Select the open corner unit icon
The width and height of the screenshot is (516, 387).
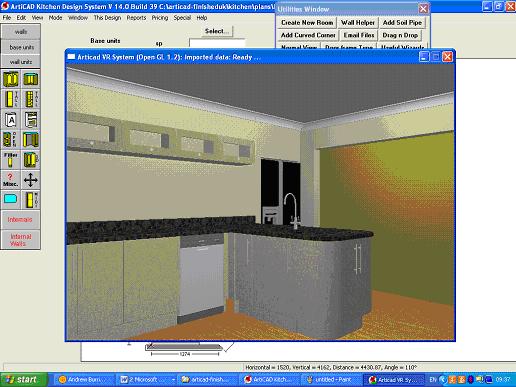tap(31, 139)
